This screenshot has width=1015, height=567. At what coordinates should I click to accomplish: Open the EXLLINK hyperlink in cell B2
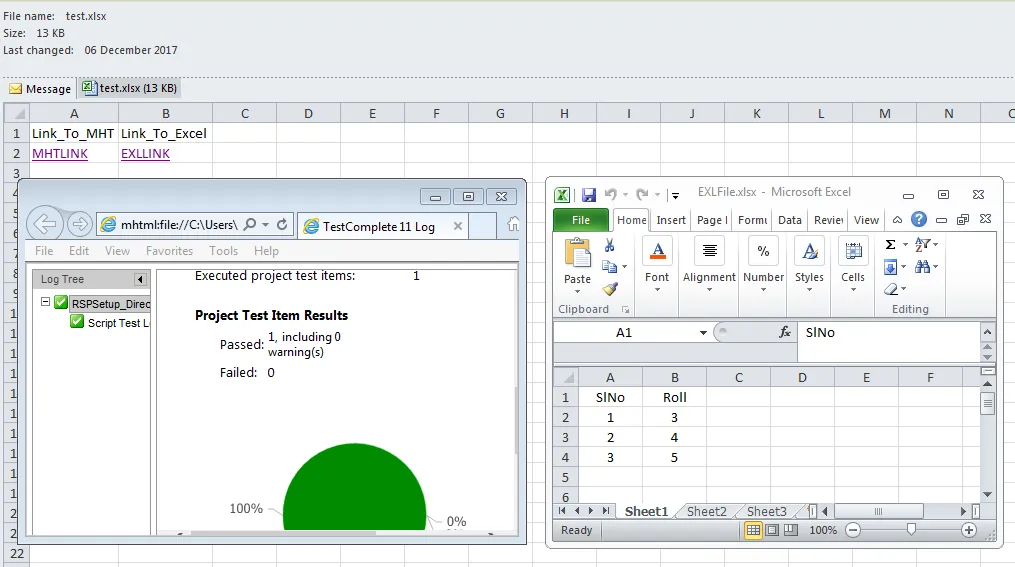(146, 153)
